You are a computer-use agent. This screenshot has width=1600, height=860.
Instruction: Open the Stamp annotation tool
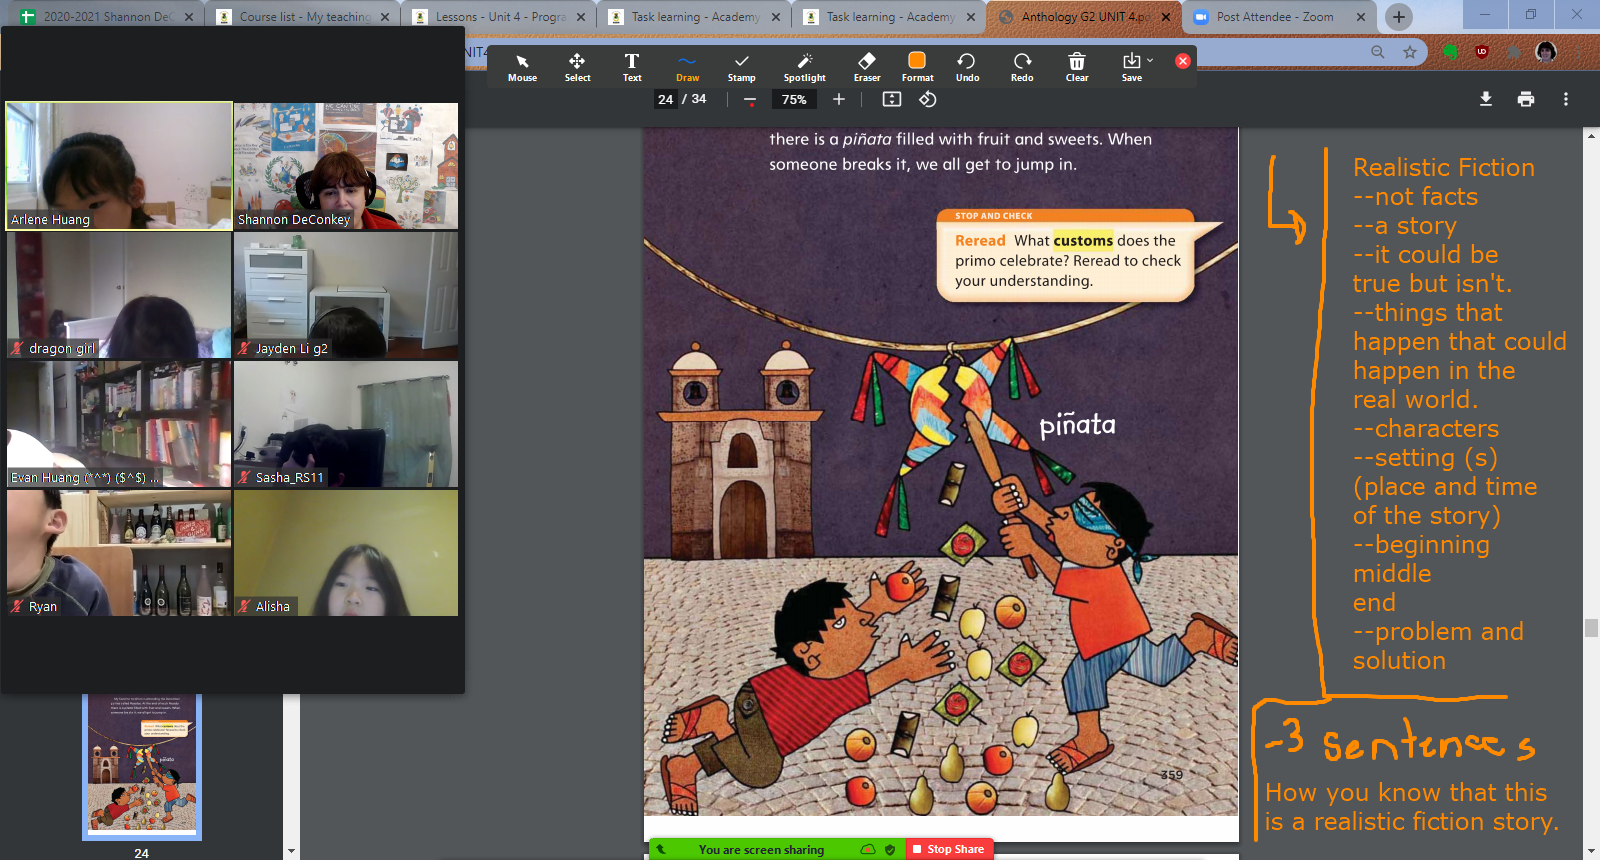click(741, 67)
